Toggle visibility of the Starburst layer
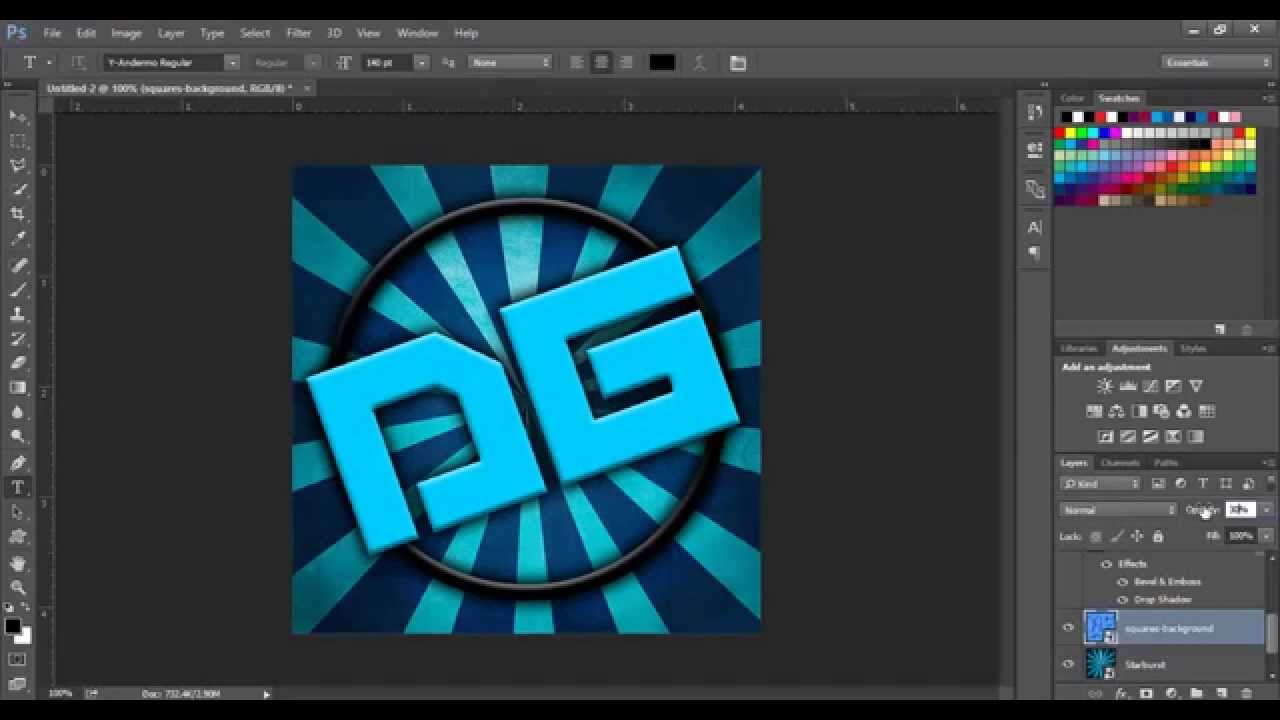The image size is (1280, 720). (1068, 664)
